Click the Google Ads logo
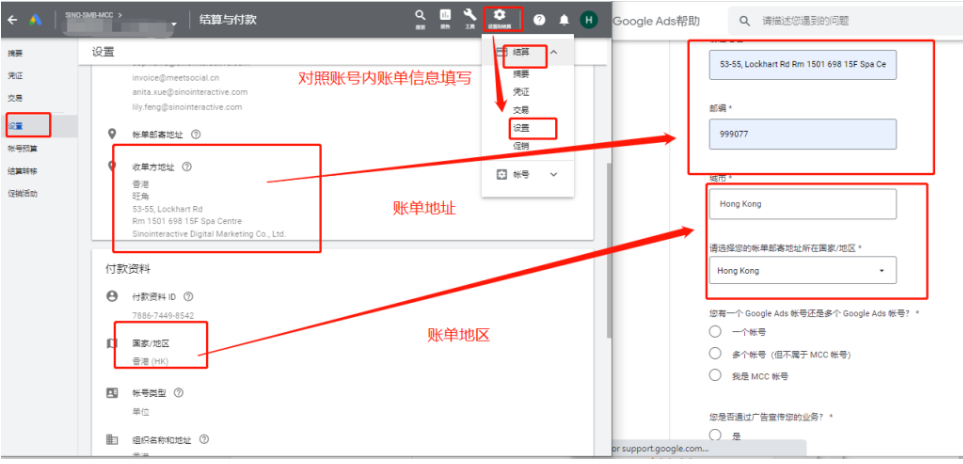The image size is (963, 464). 35,20
